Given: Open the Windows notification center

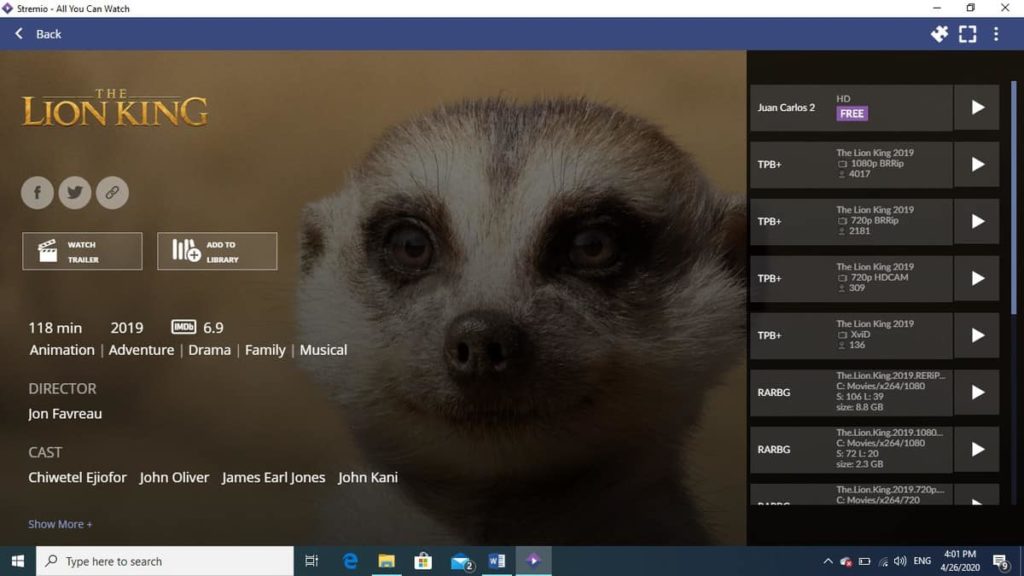Looking at the screenshot, I should click(x=1000, y=561).
